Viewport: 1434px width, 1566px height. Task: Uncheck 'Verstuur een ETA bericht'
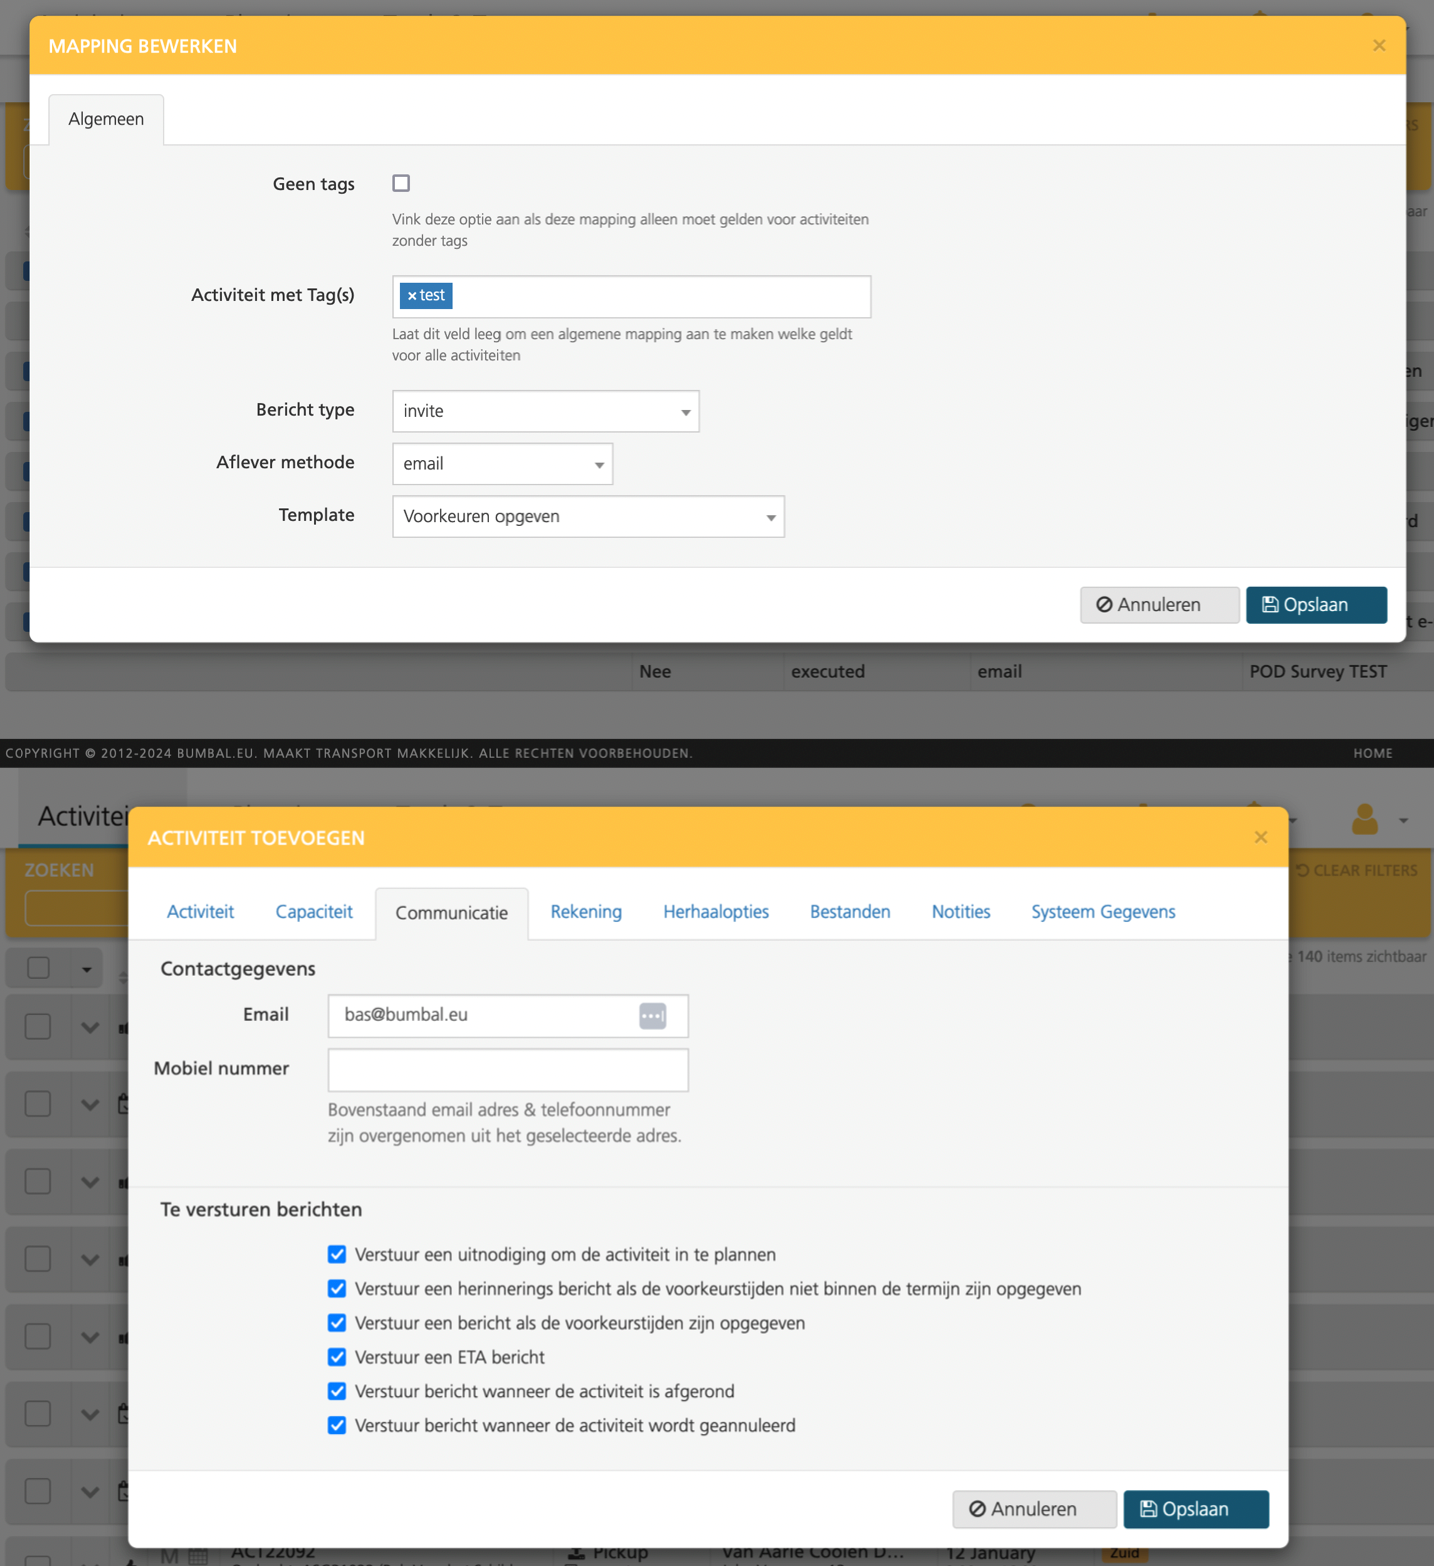pos(337,1357)
